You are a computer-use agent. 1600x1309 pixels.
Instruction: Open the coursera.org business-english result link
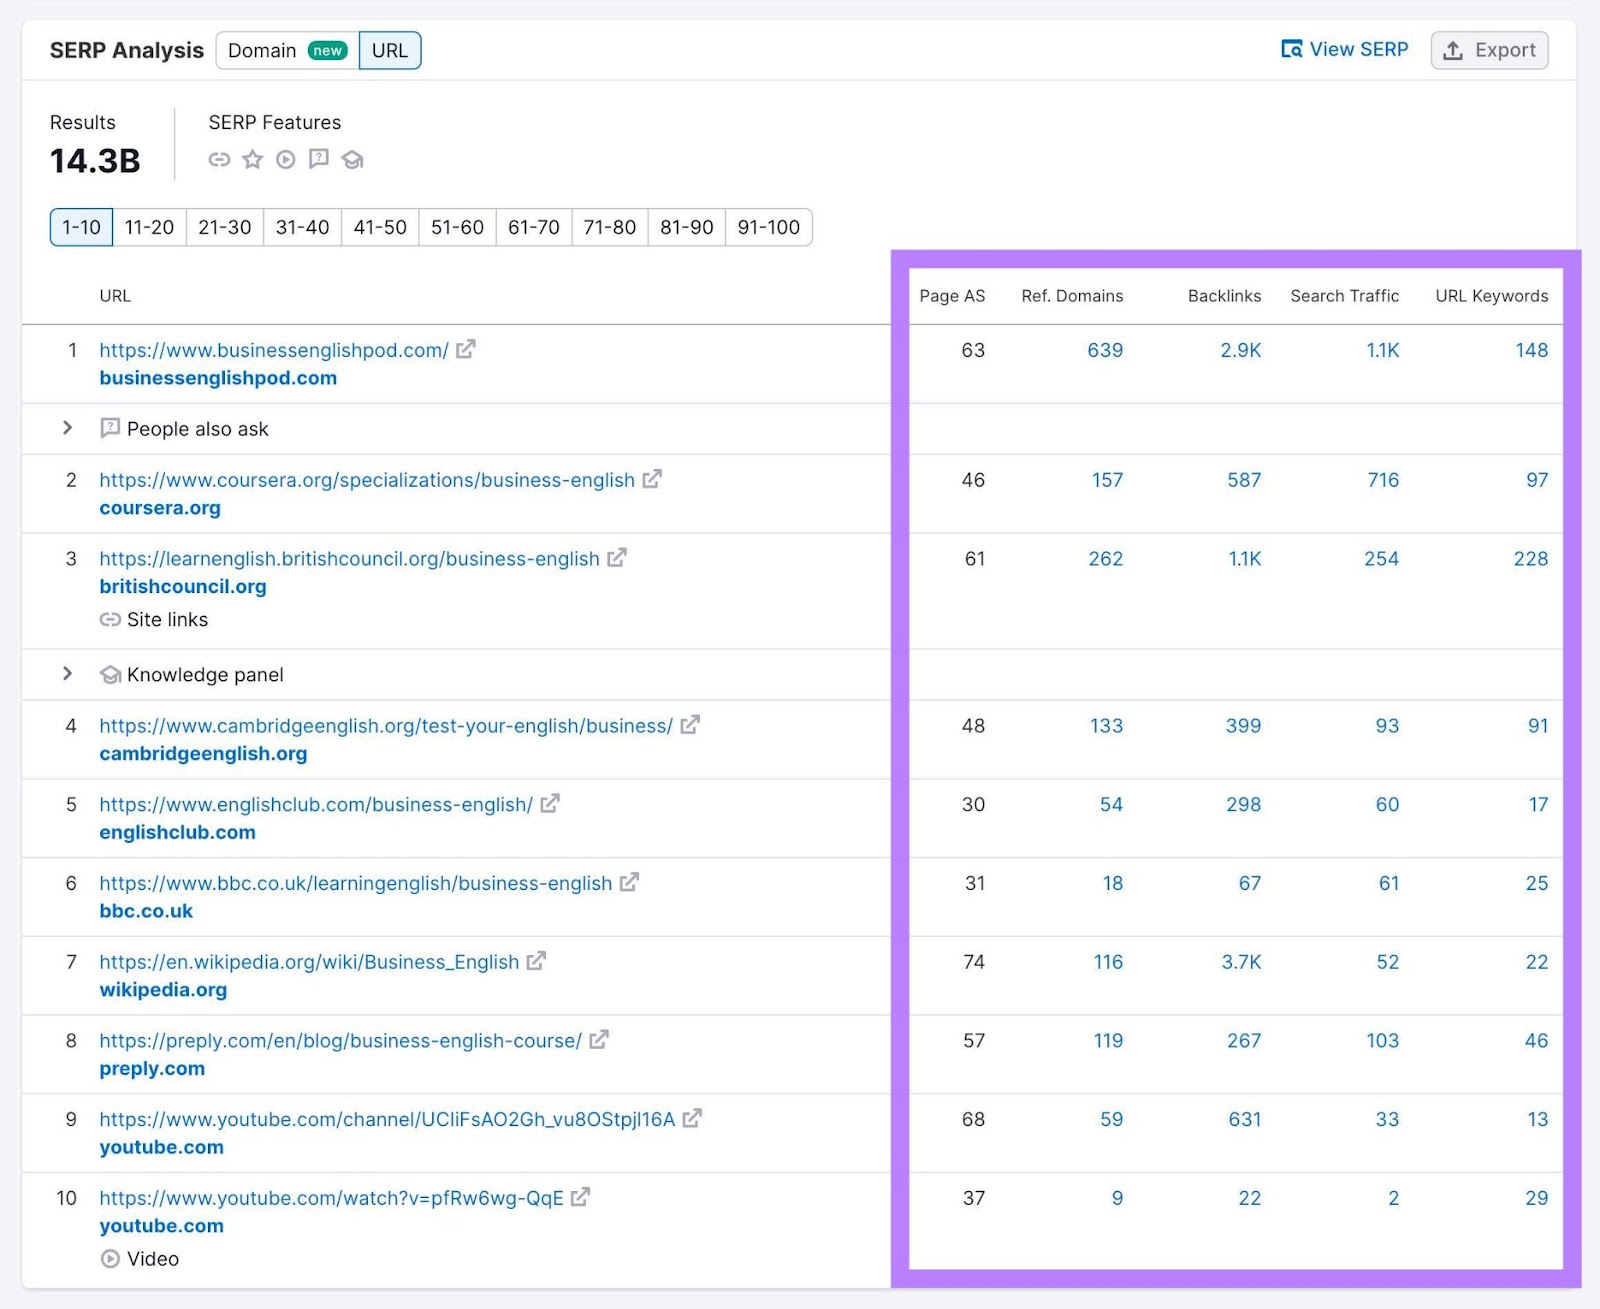(366, 480)
